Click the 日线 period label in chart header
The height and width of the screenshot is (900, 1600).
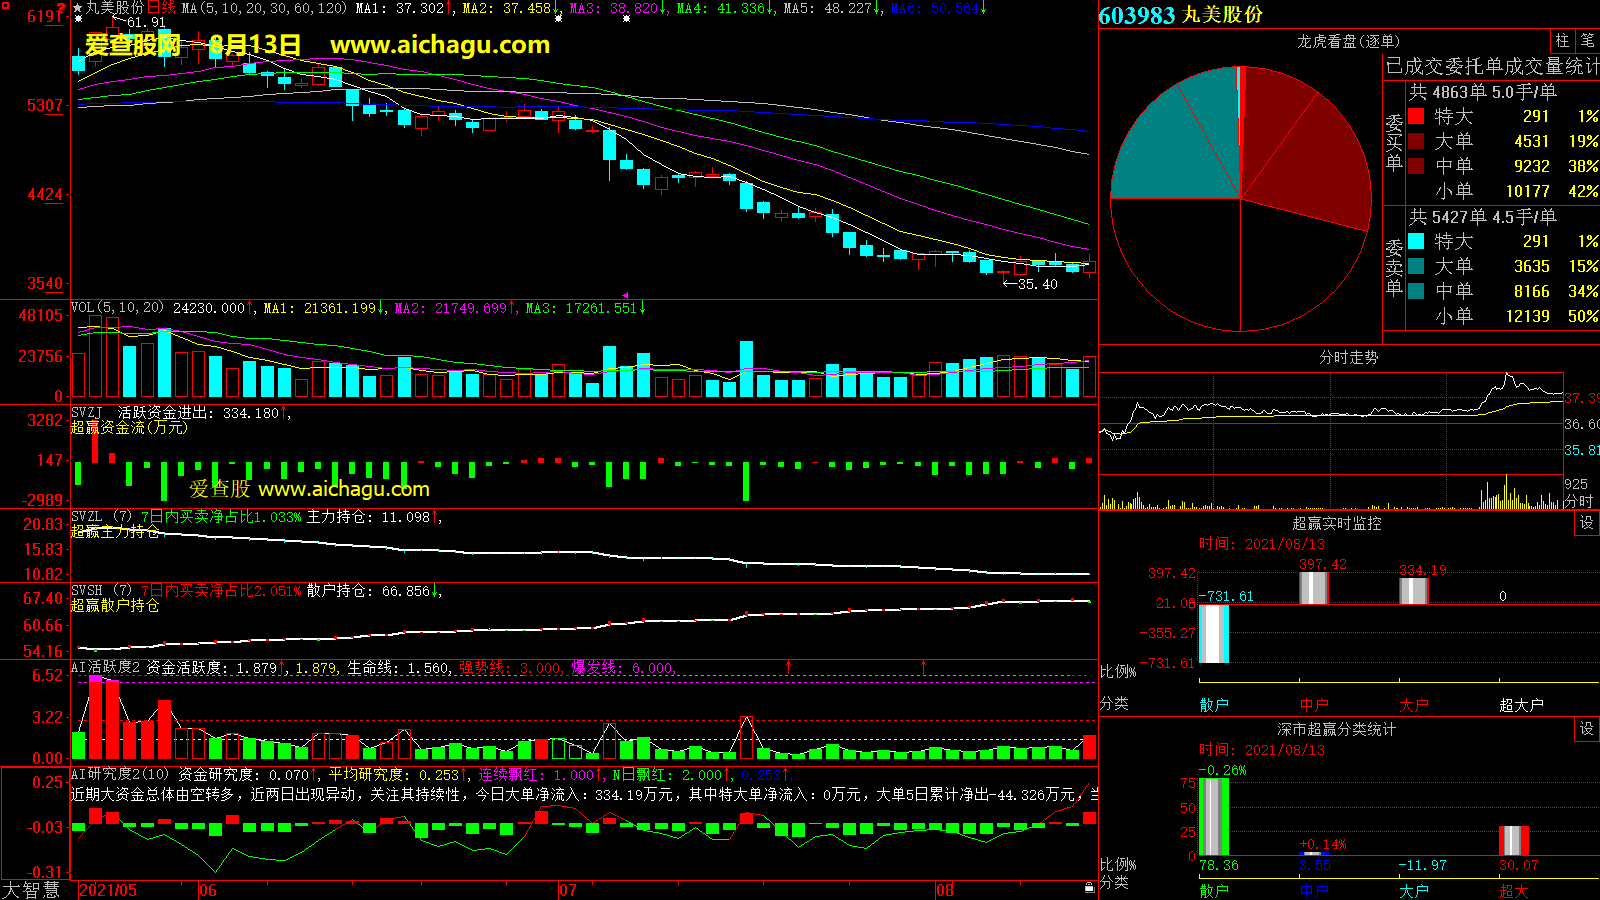pos(161,8)
